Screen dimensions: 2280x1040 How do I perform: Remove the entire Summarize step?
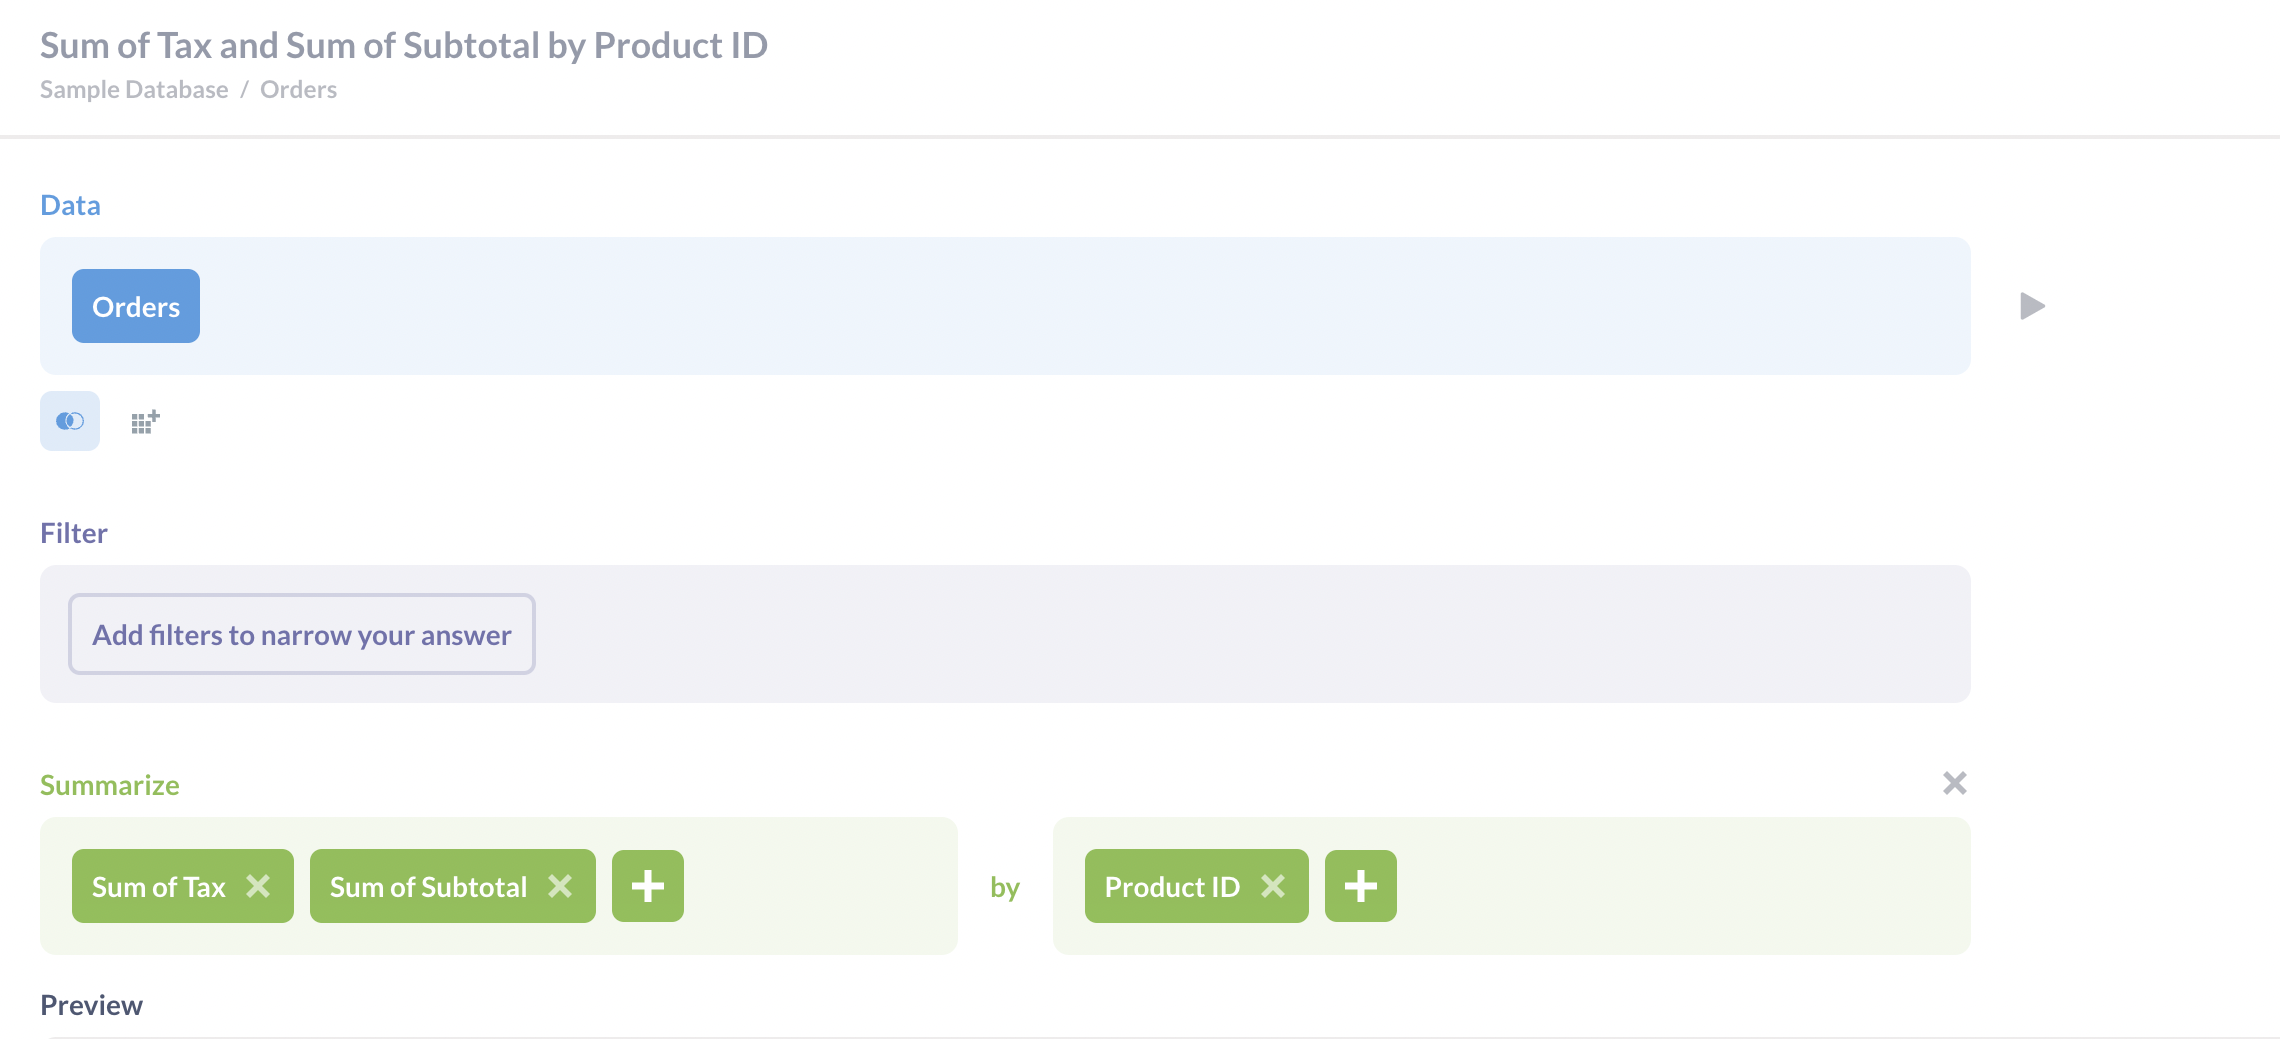click(x=1956, y=783)
